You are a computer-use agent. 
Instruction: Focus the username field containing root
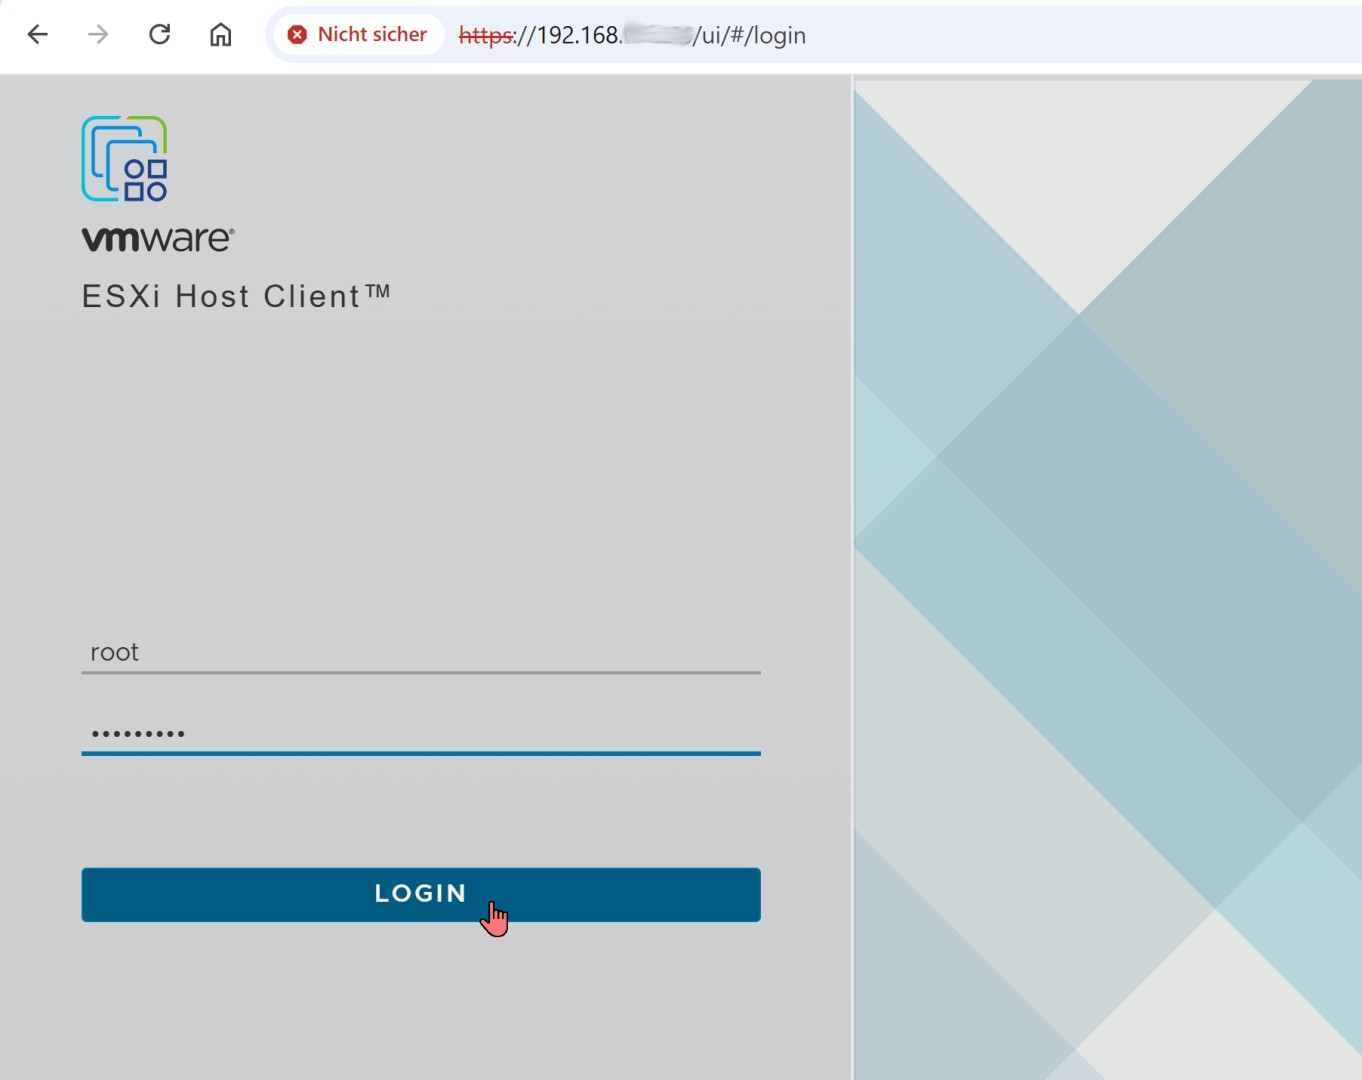pyautogui.click(x=421, y=652)
